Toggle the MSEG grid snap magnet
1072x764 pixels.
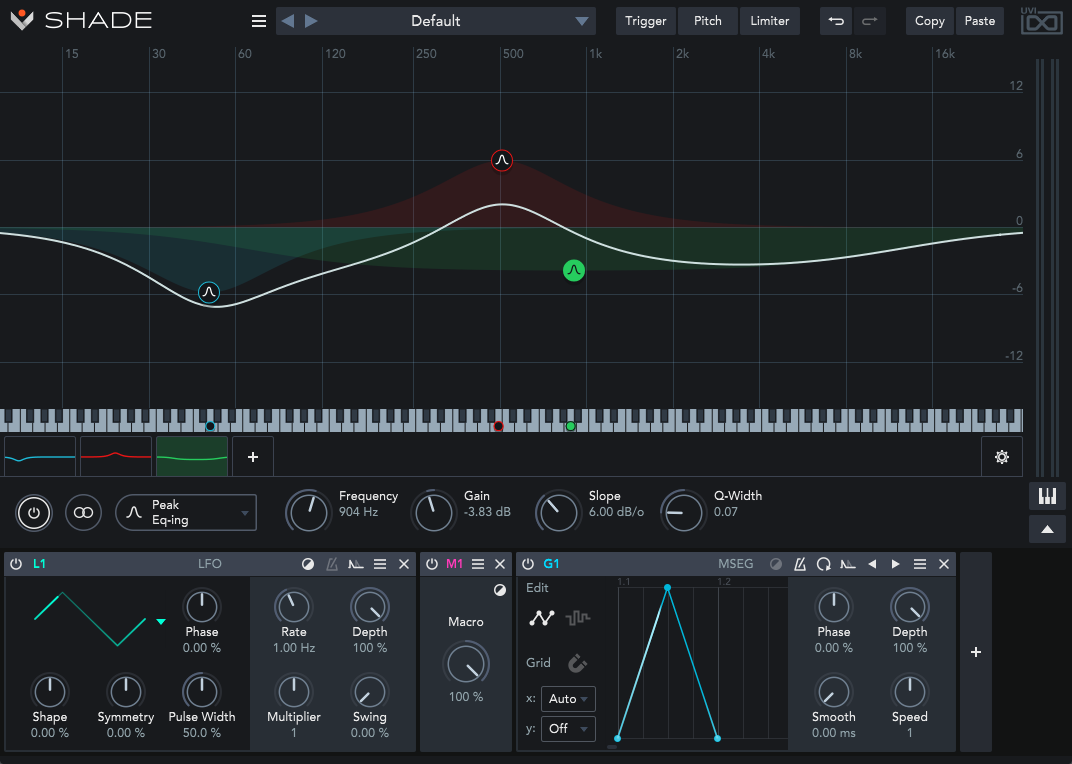pos(577,662)
